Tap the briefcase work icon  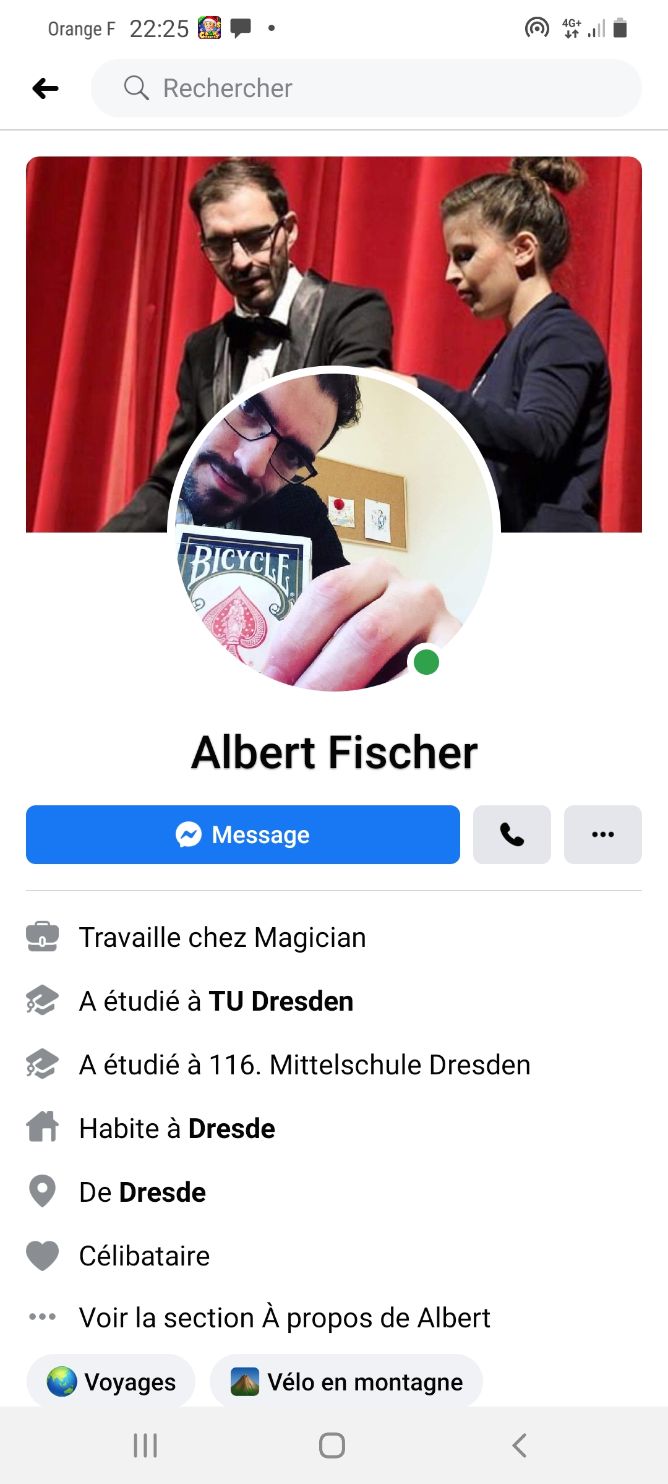coord(42,937)
